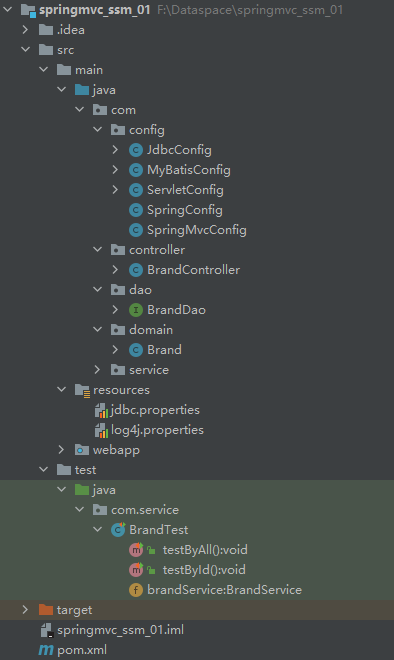Select the SpringConfig file name
This screenshot has height=660, width=394.
pos(185,210)
